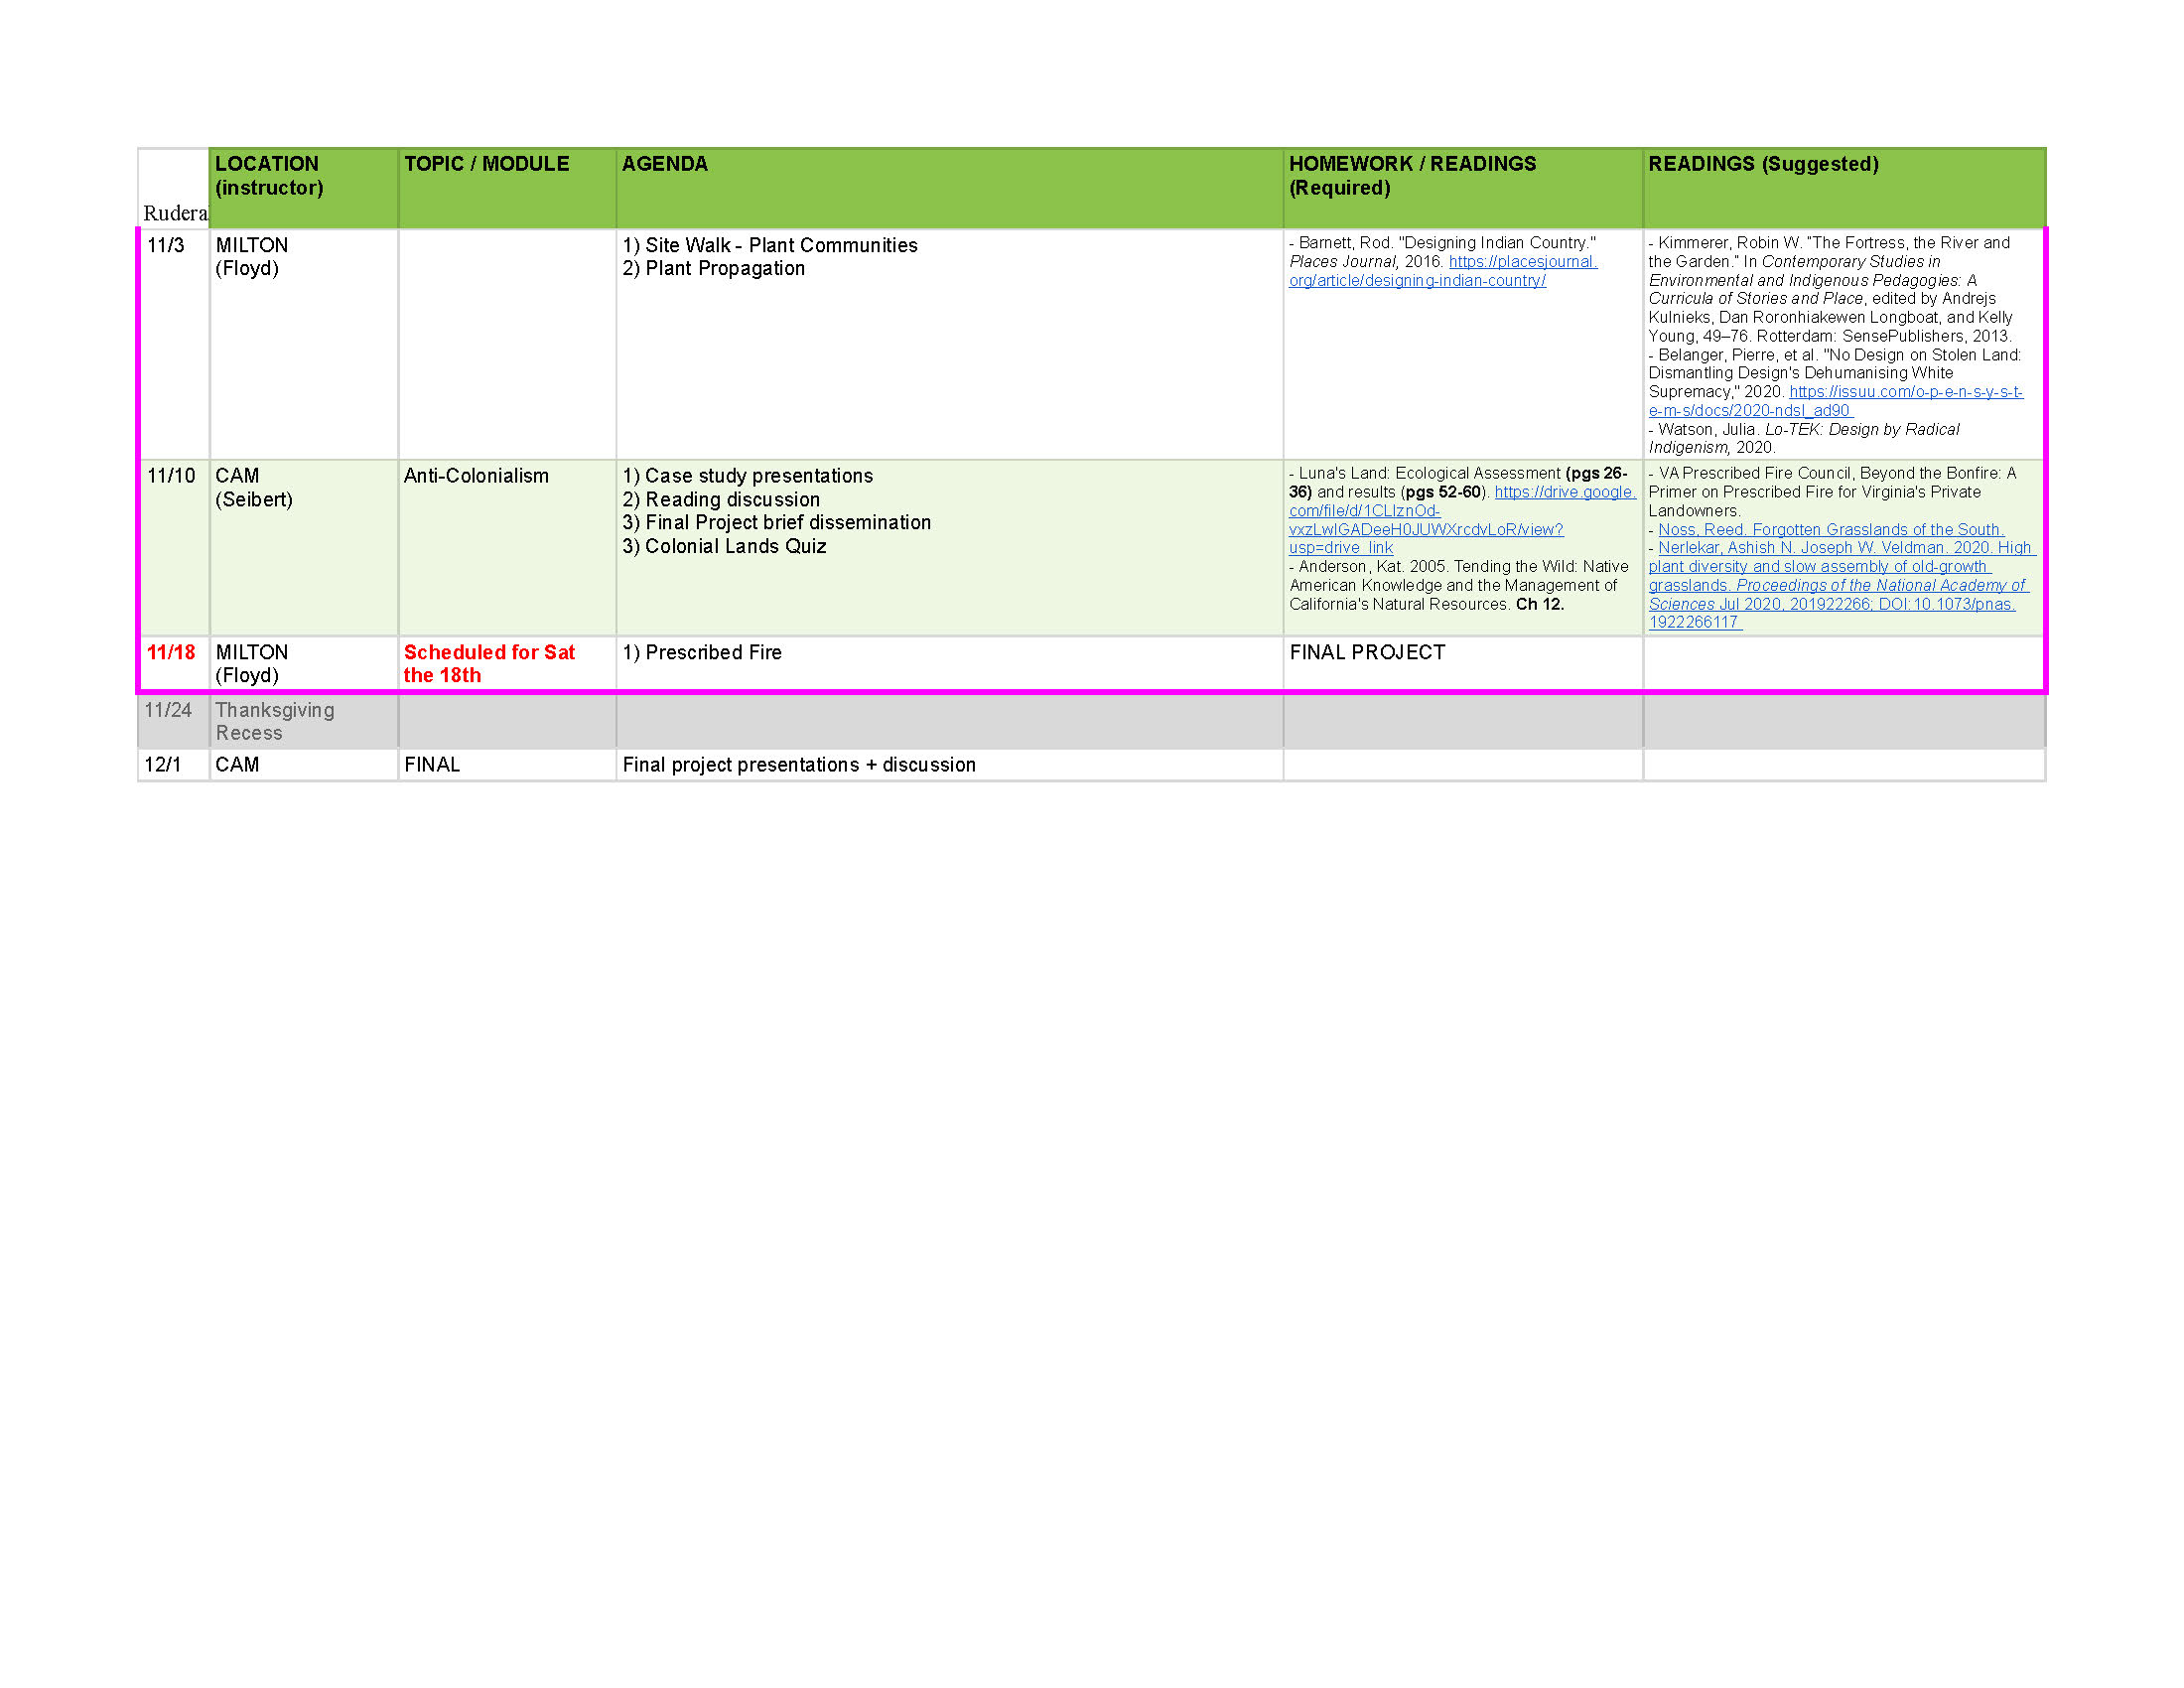2184x1688 pixels.
Task: Click the HOMEWORK / READINGS (Required) header
Action: coord(1411,176)
